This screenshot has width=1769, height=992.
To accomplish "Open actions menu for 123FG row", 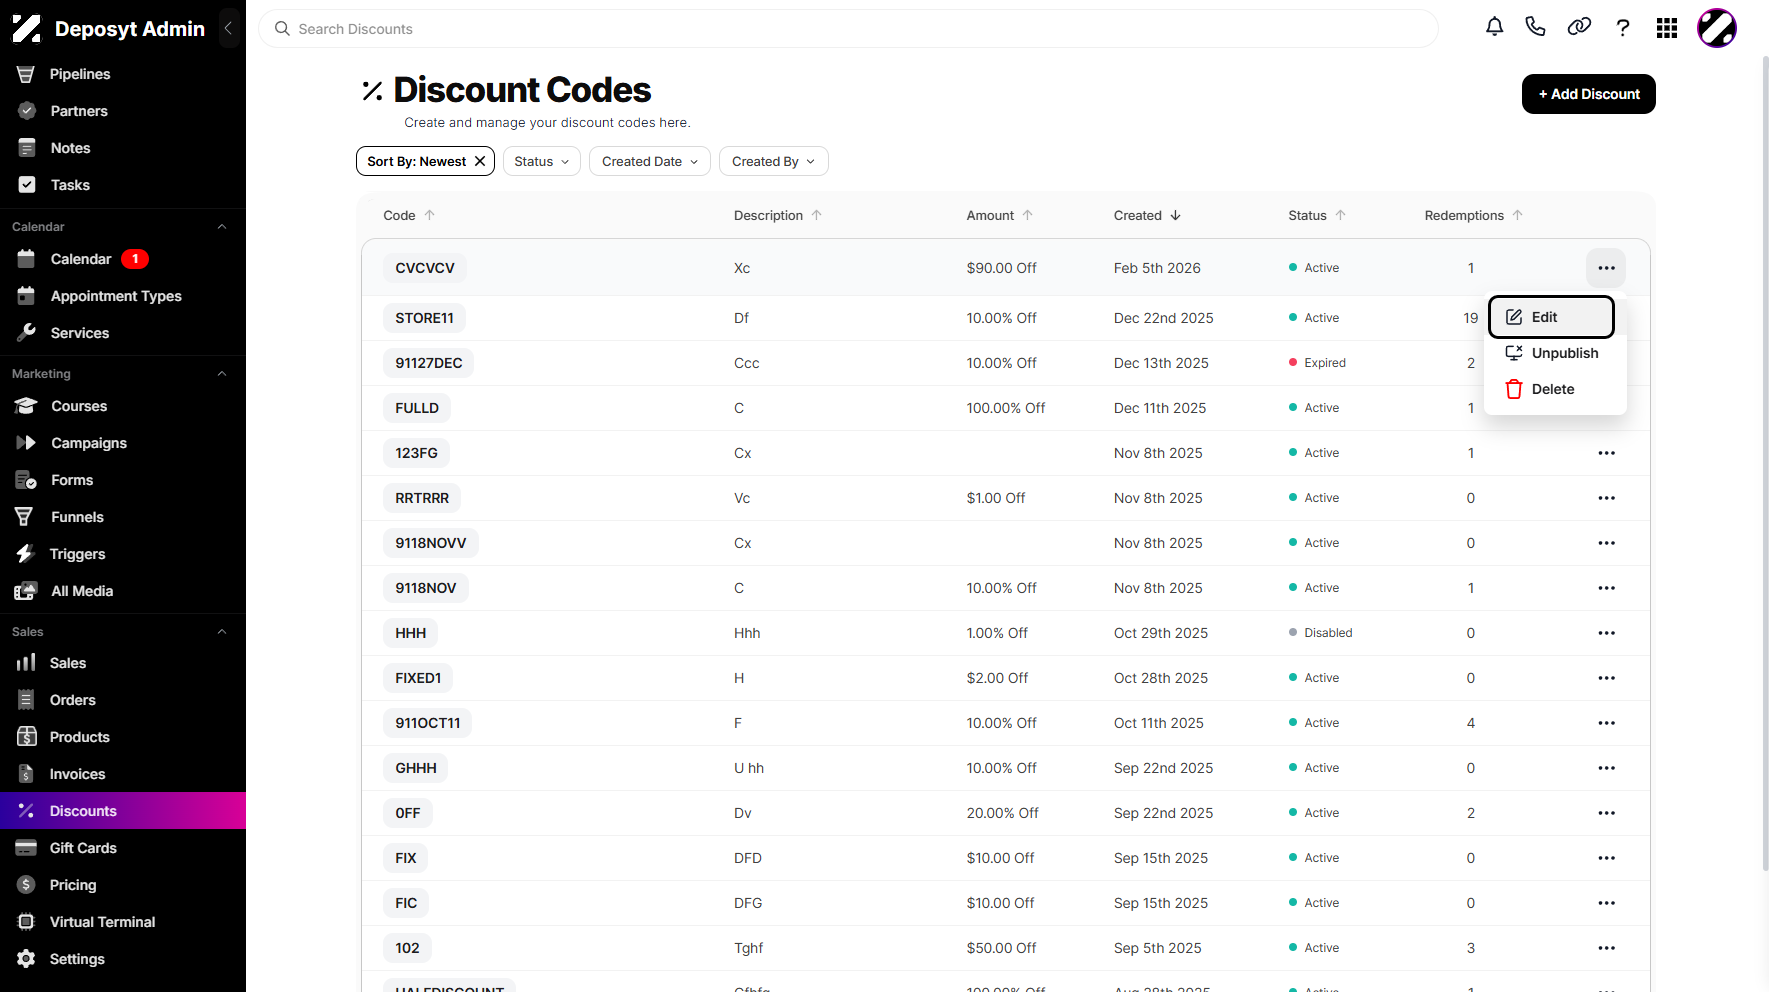I will 1606,453.
